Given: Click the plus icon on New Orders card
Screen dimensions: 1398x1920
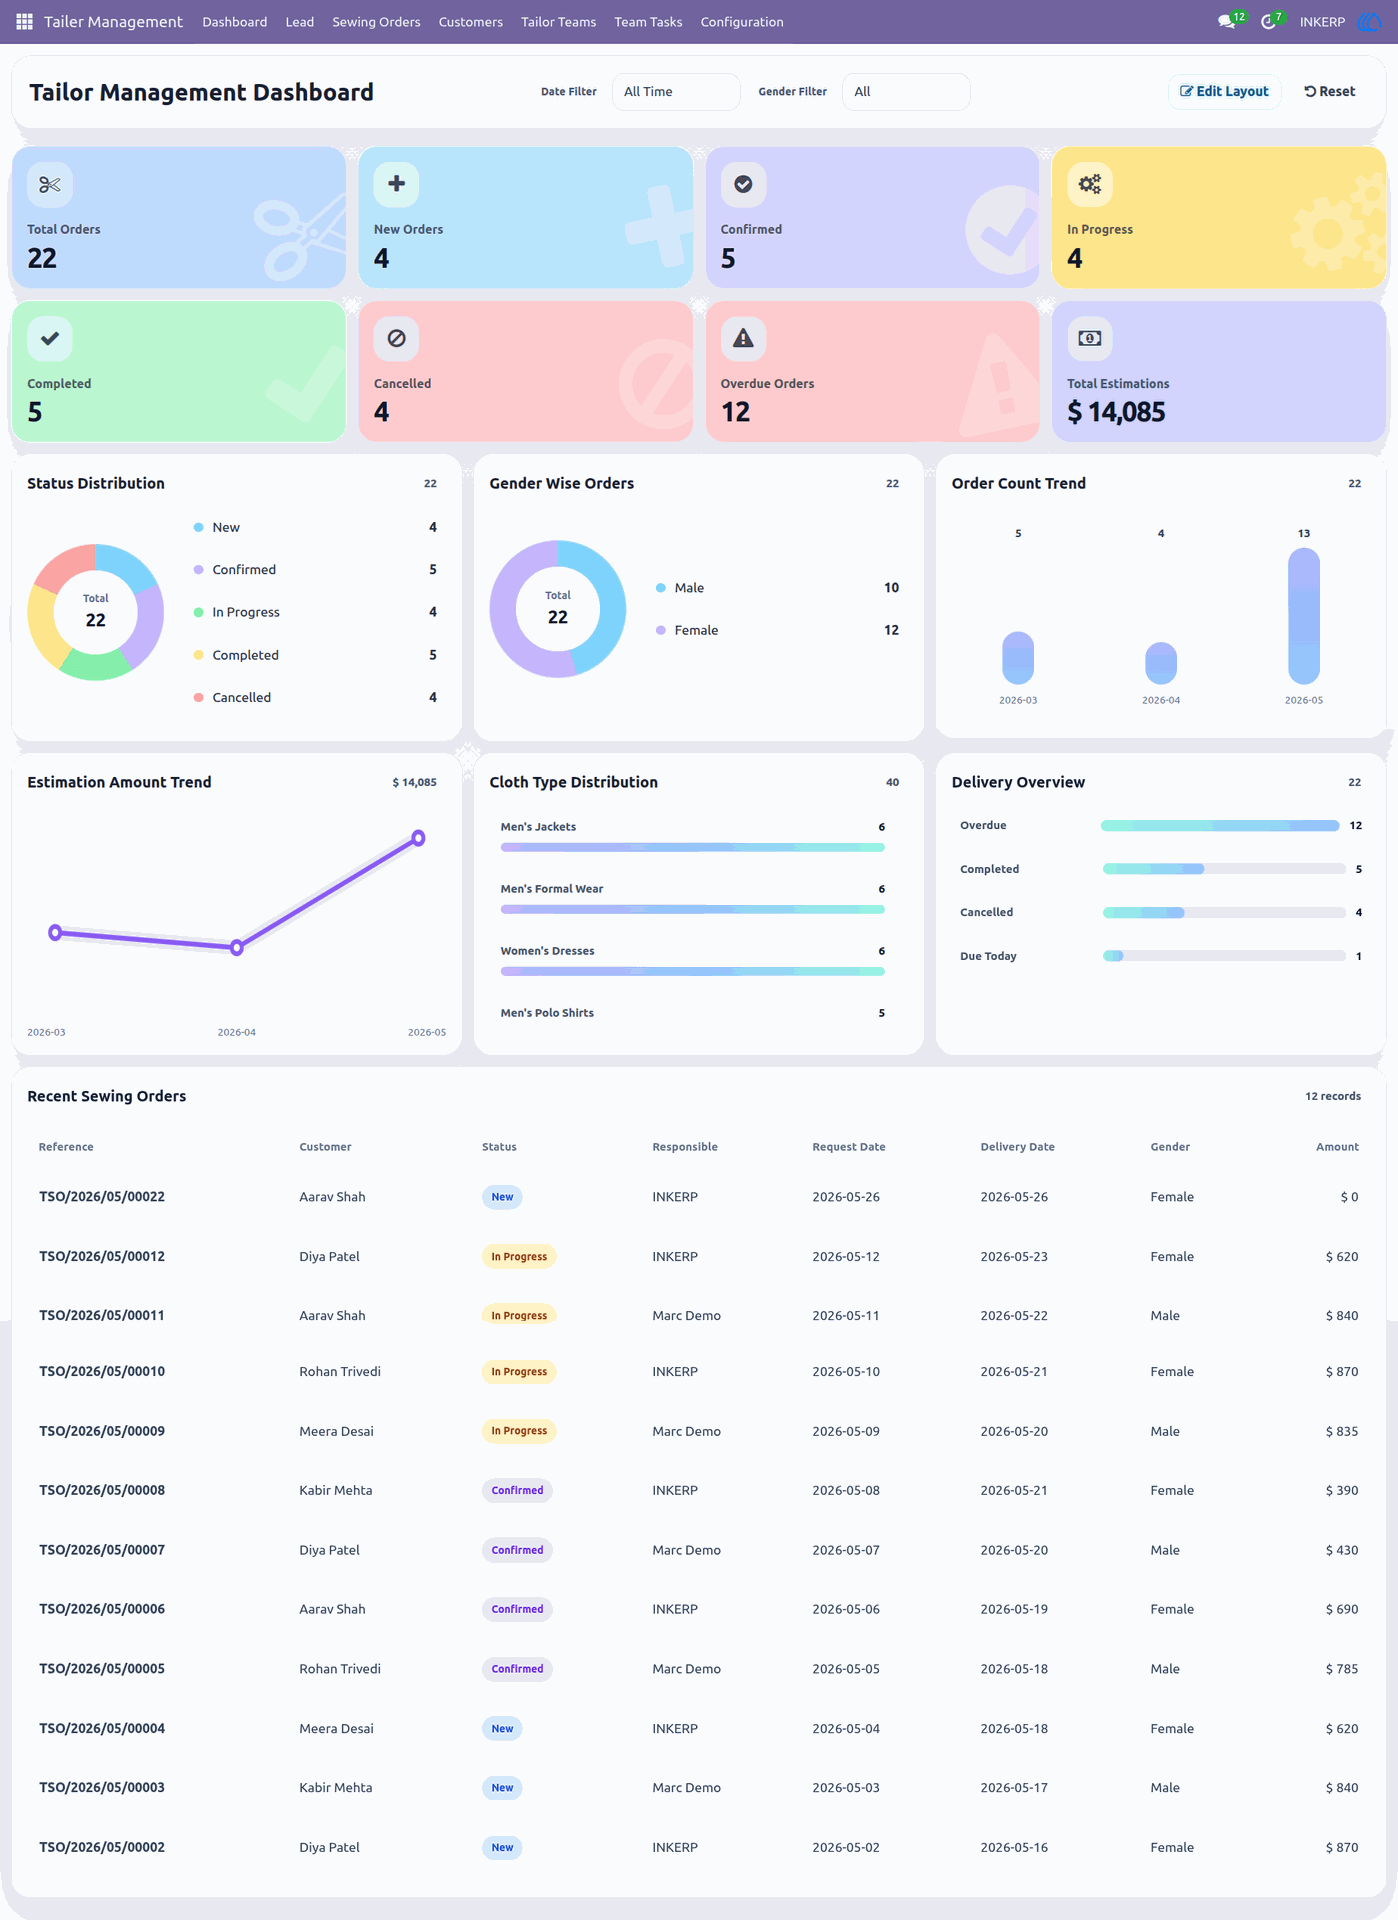Looking at the screenshot, I should pos(396,184).
